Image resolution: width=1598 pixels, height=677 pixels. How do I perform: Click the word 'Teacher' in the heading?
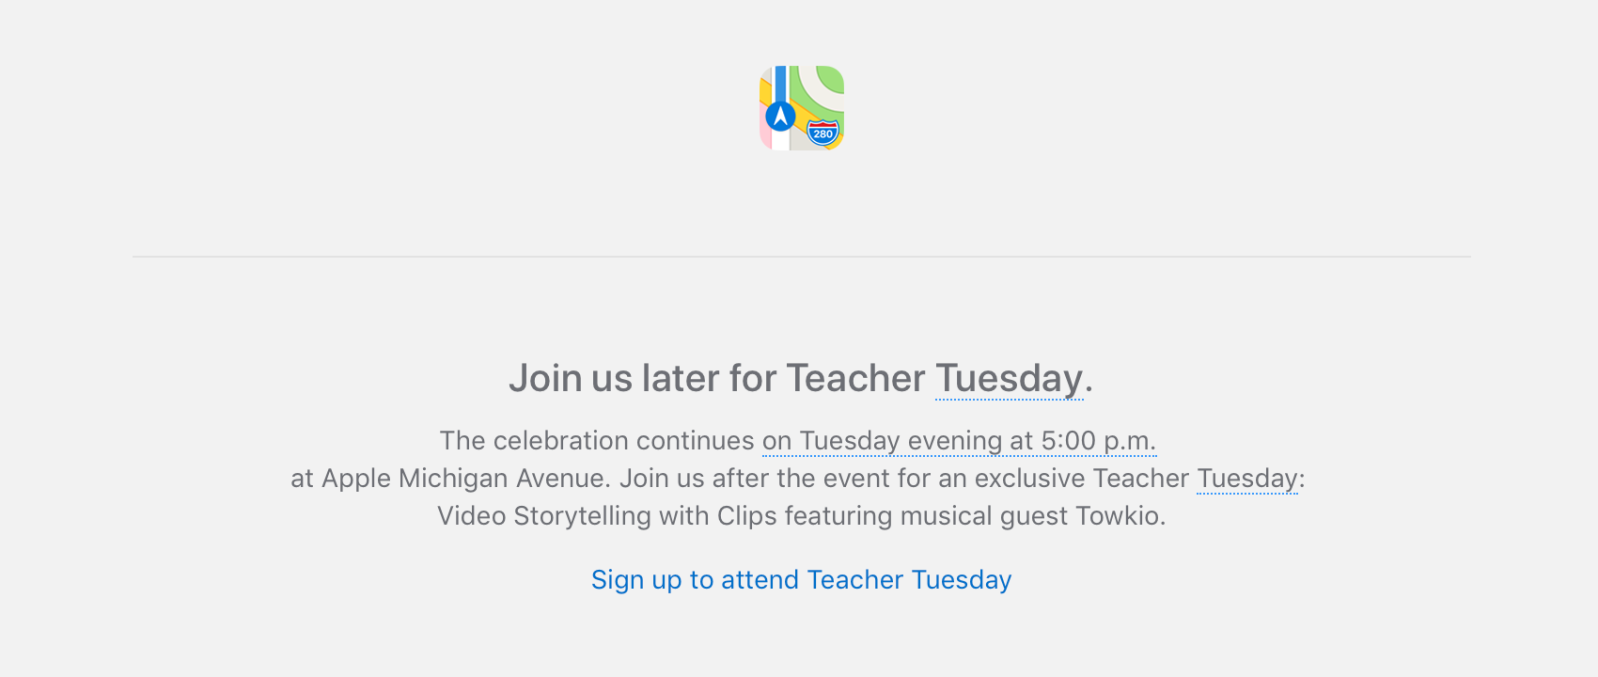[x=855, y=379]
